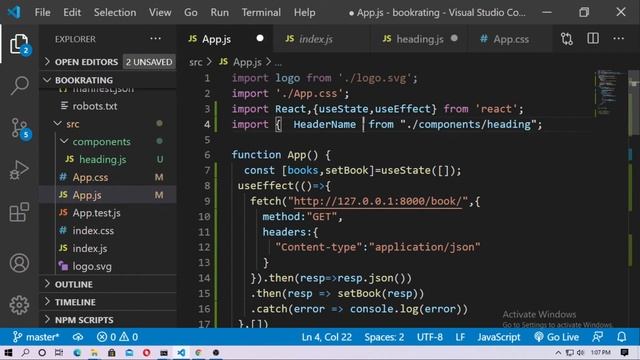Open the notifications bell in the status bar
This screenshot has width=640, height=360.
click(621, 337)
